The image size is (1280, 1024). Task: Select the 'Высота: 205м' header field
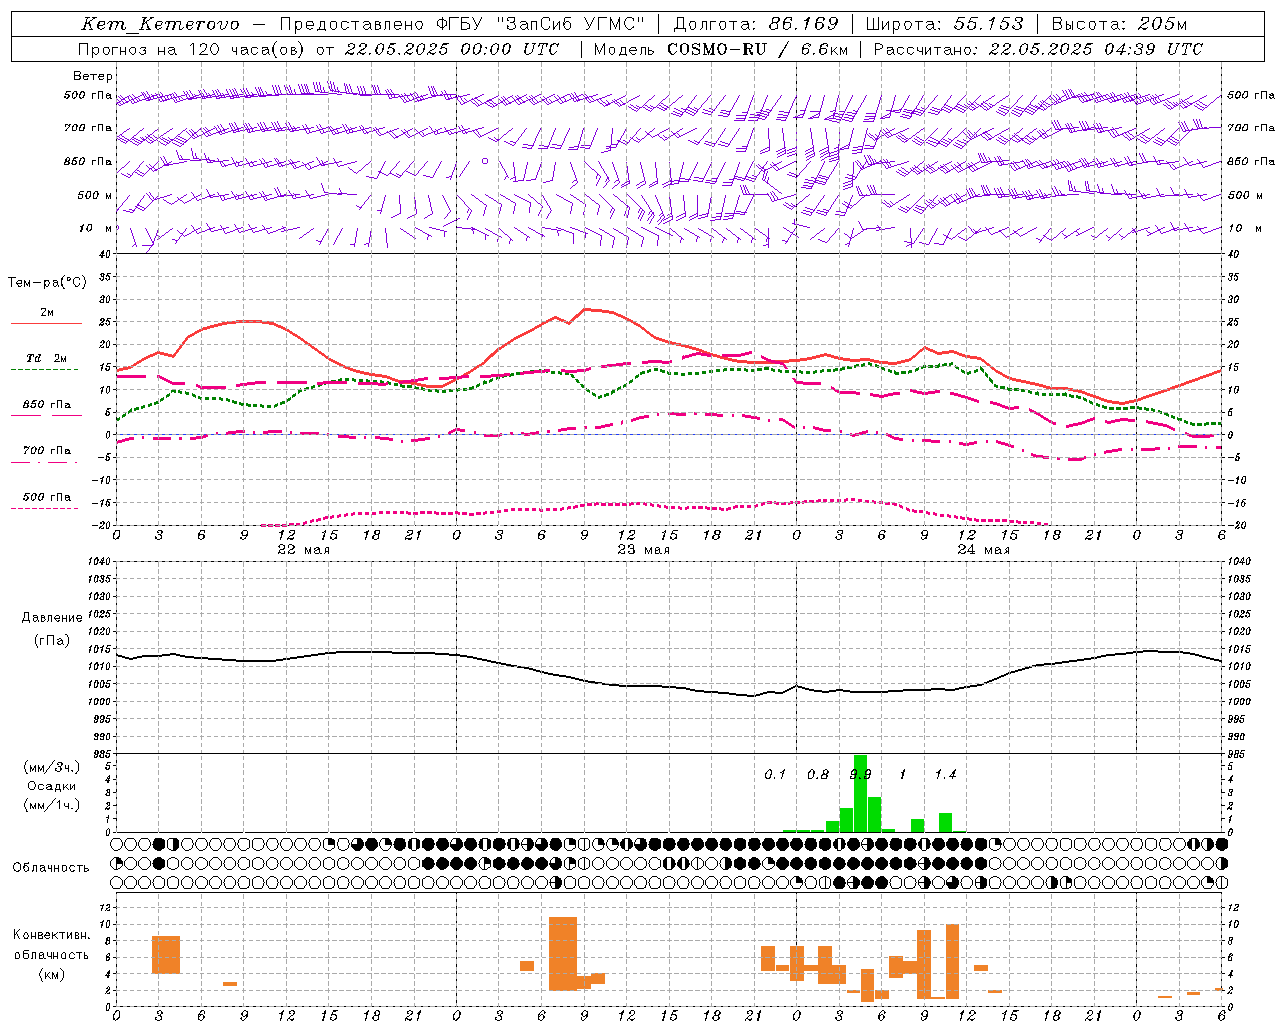(x=1119, y=24)
